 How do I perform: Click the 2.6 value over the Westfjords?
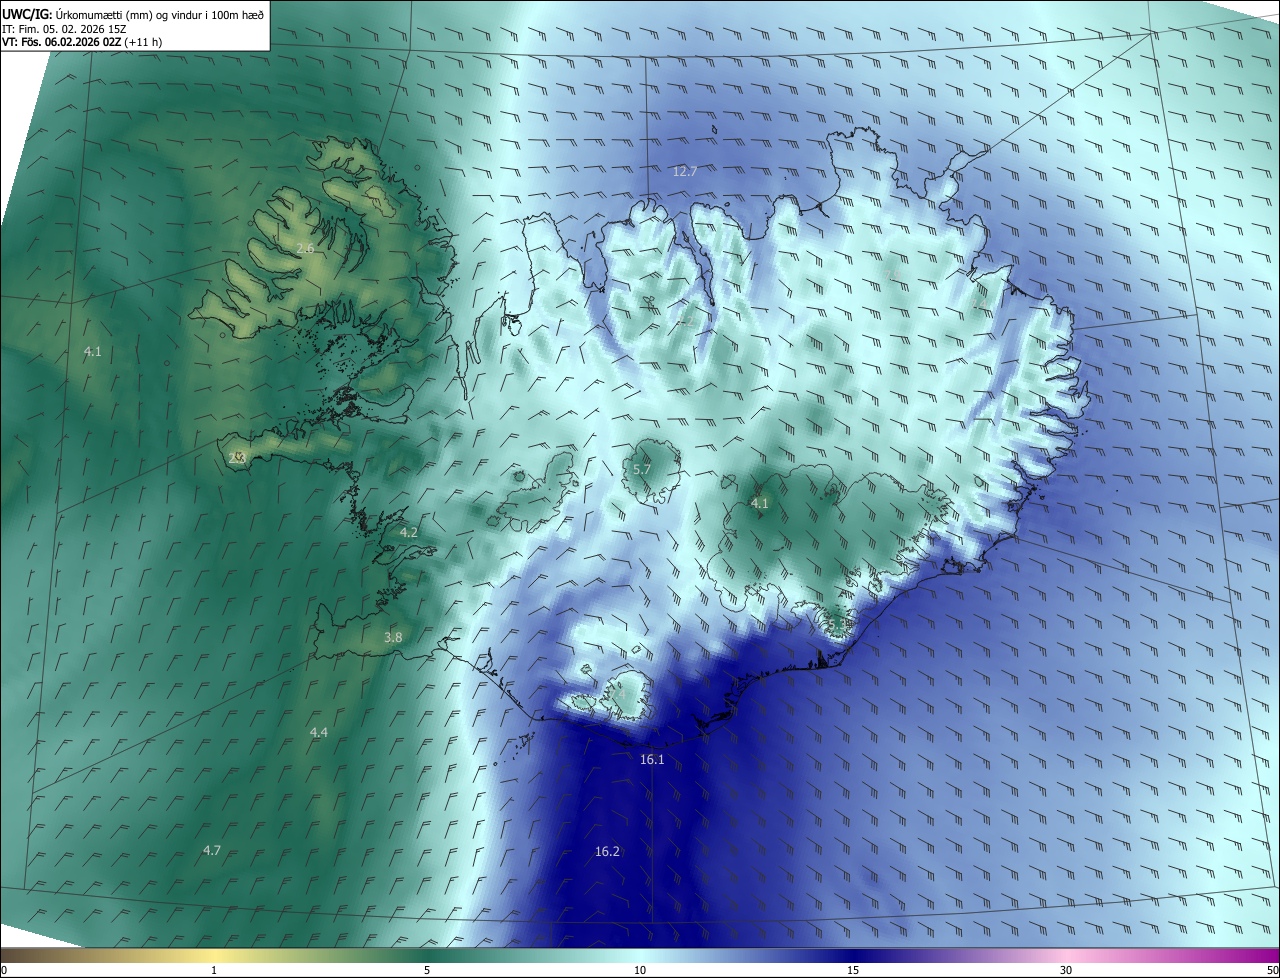click(x=305, y=248)
